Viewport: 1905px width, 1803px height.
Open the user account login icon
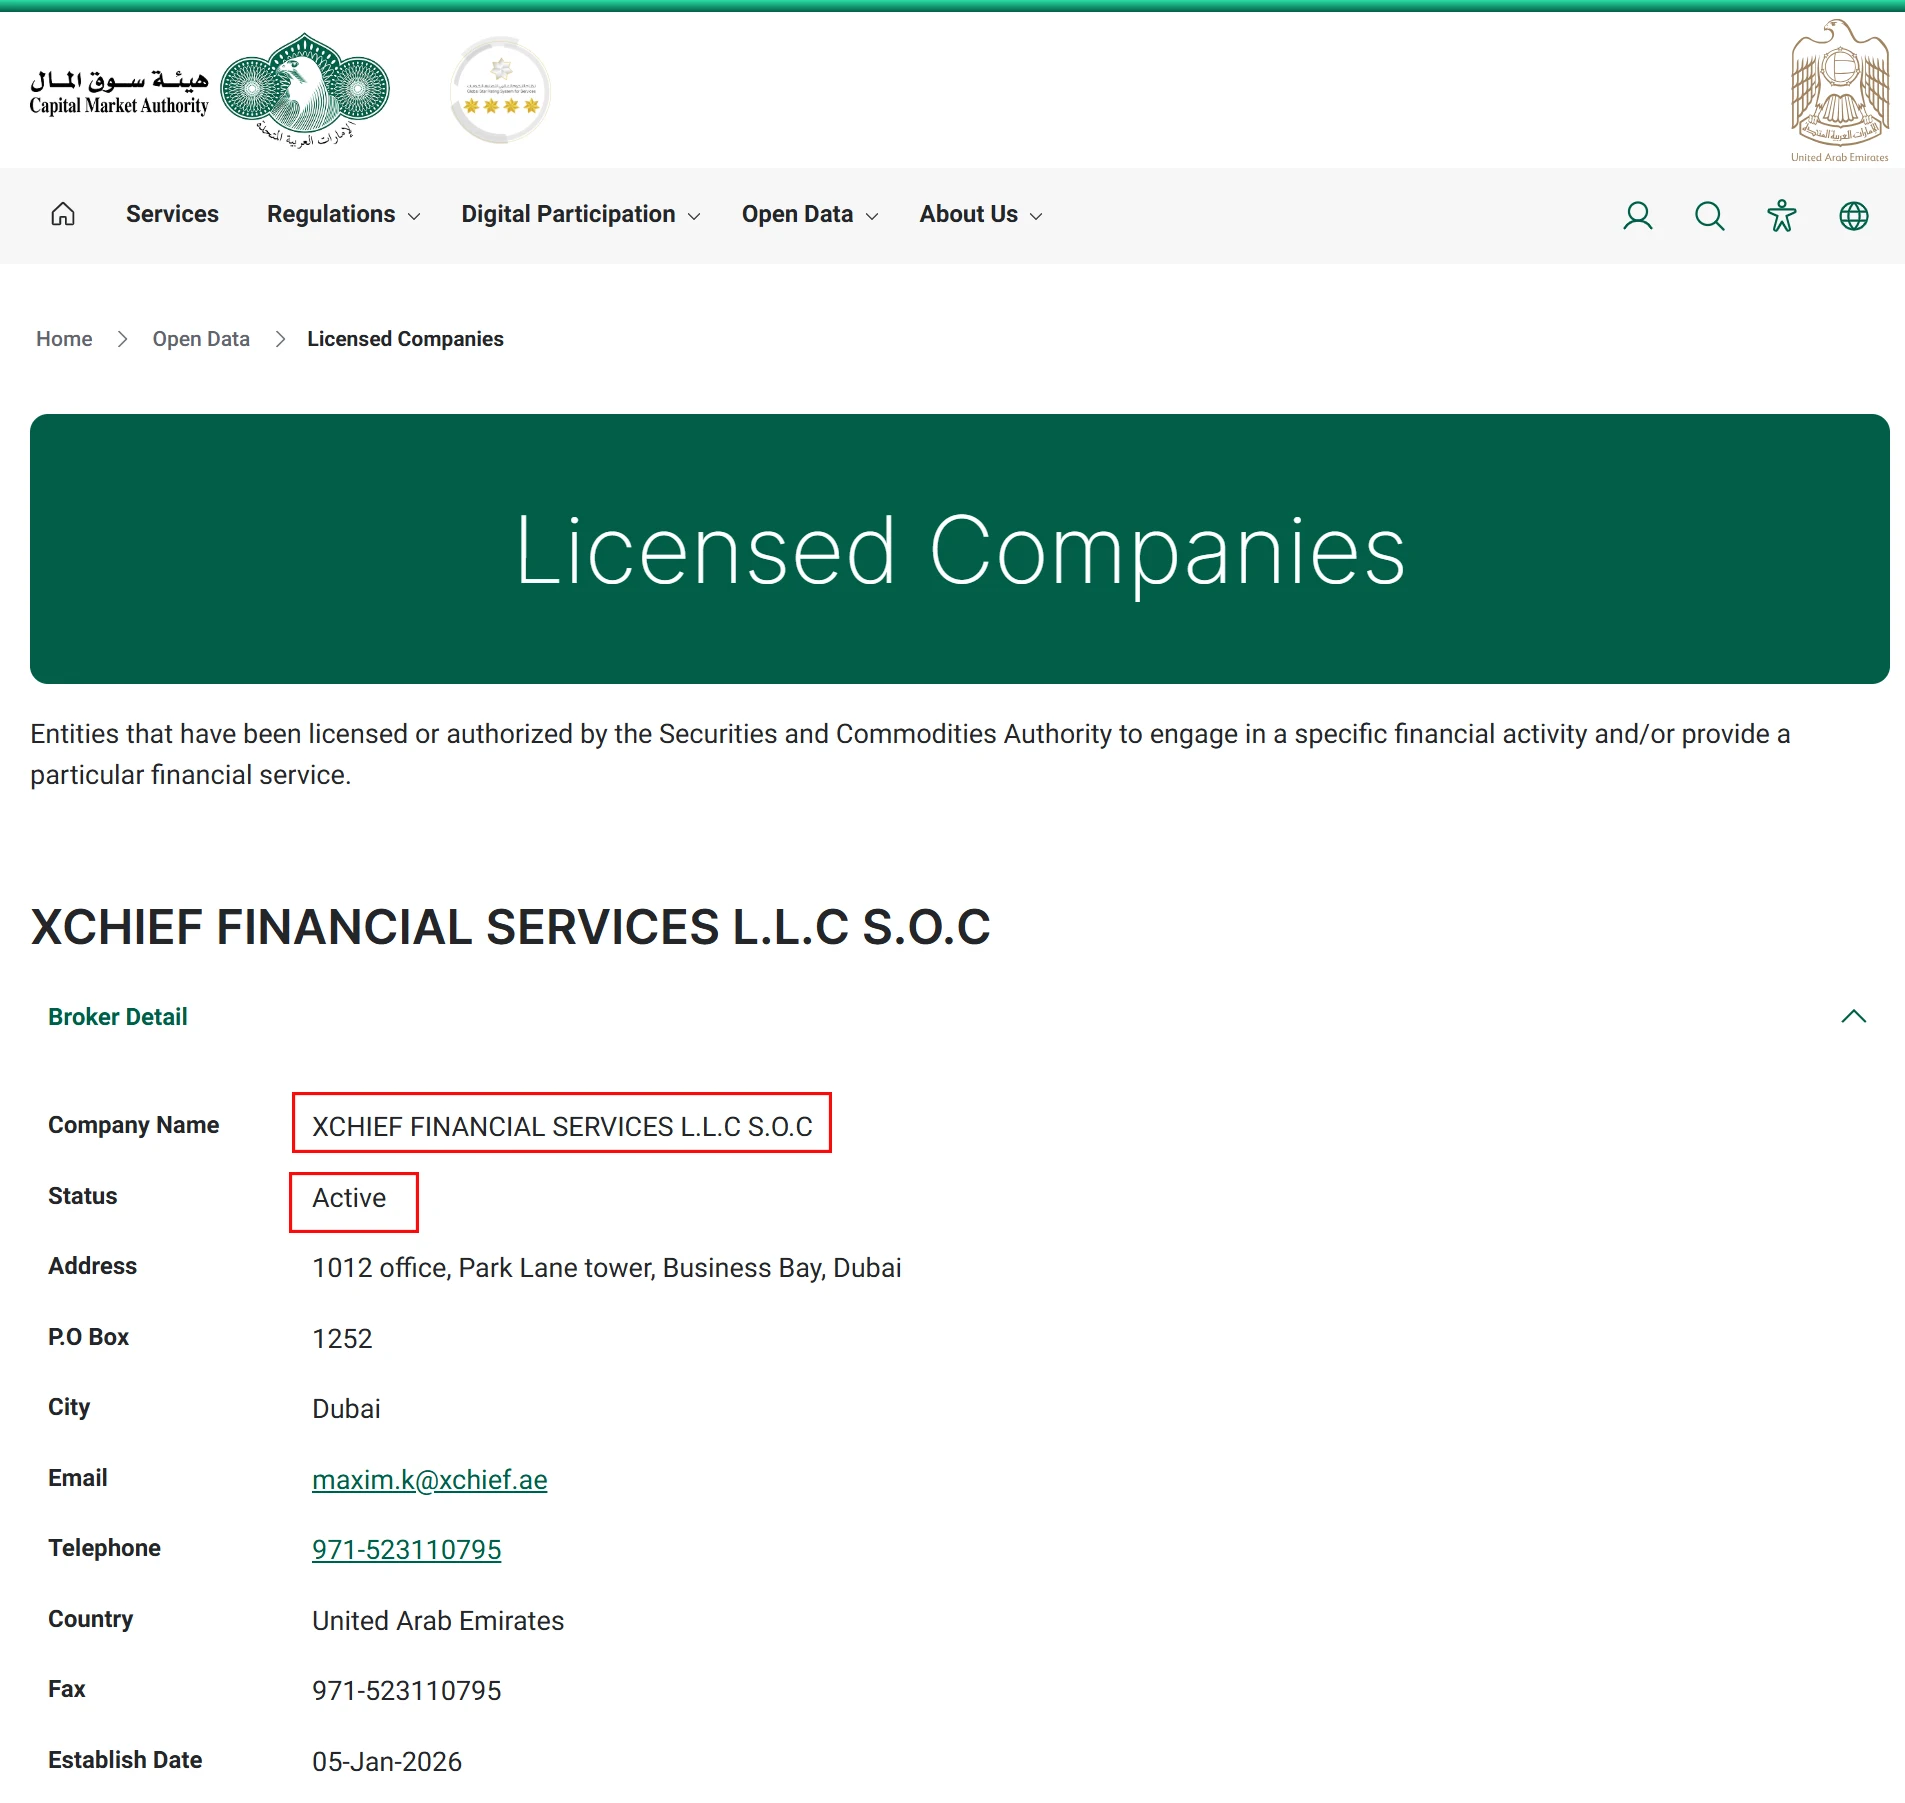point(1638,216)
